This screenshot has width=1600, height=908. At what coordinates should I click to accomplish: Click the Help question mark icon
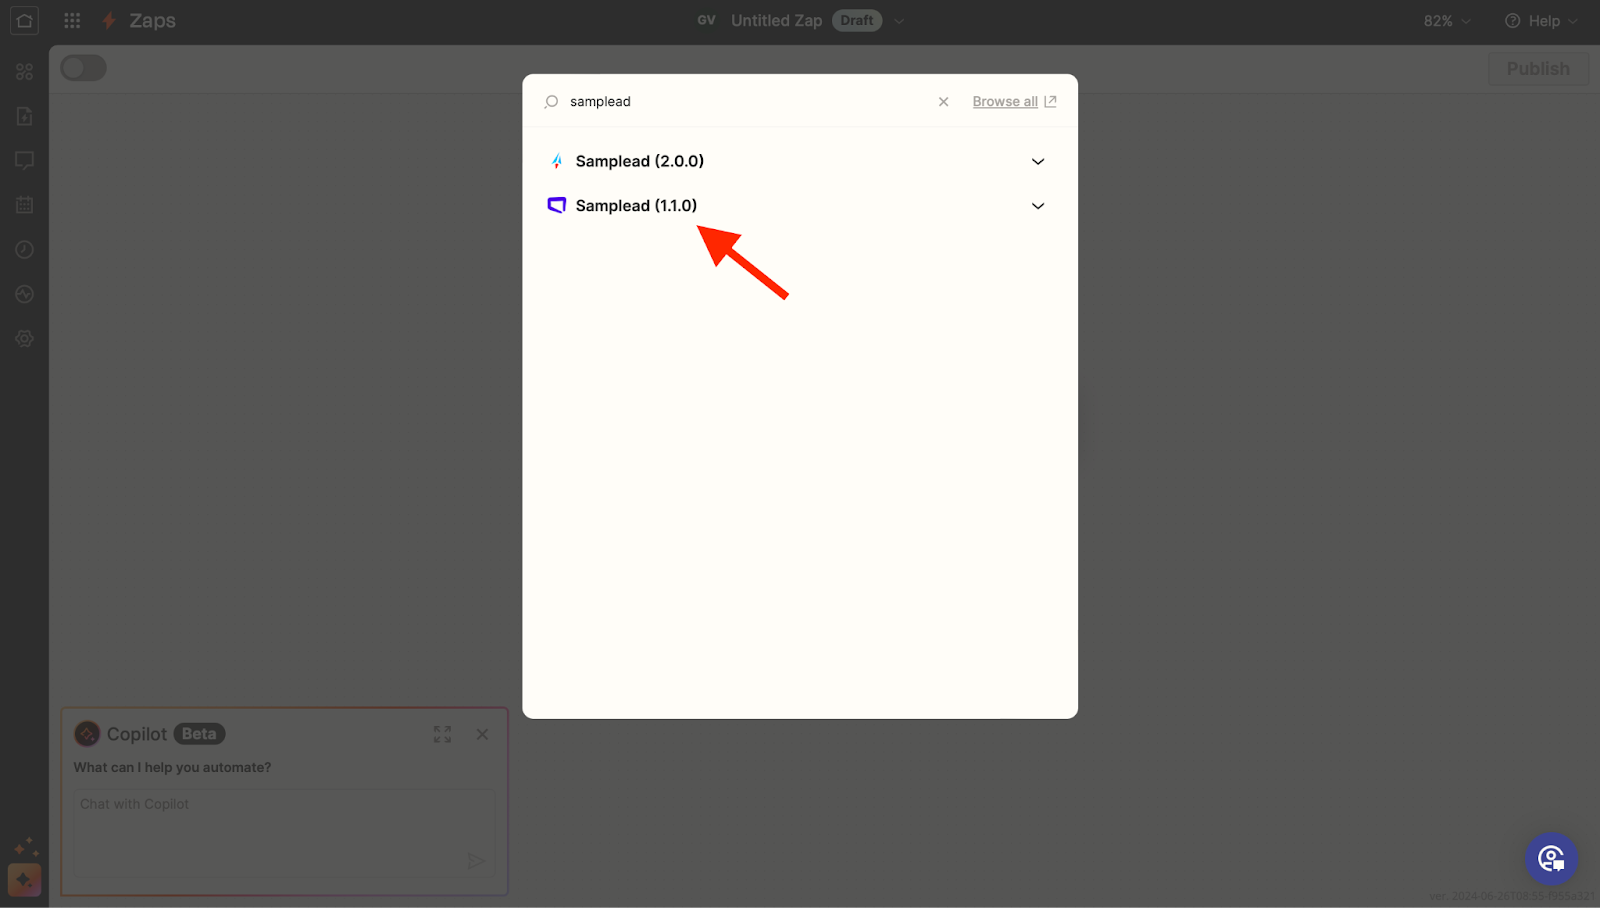click(1512, 21)
